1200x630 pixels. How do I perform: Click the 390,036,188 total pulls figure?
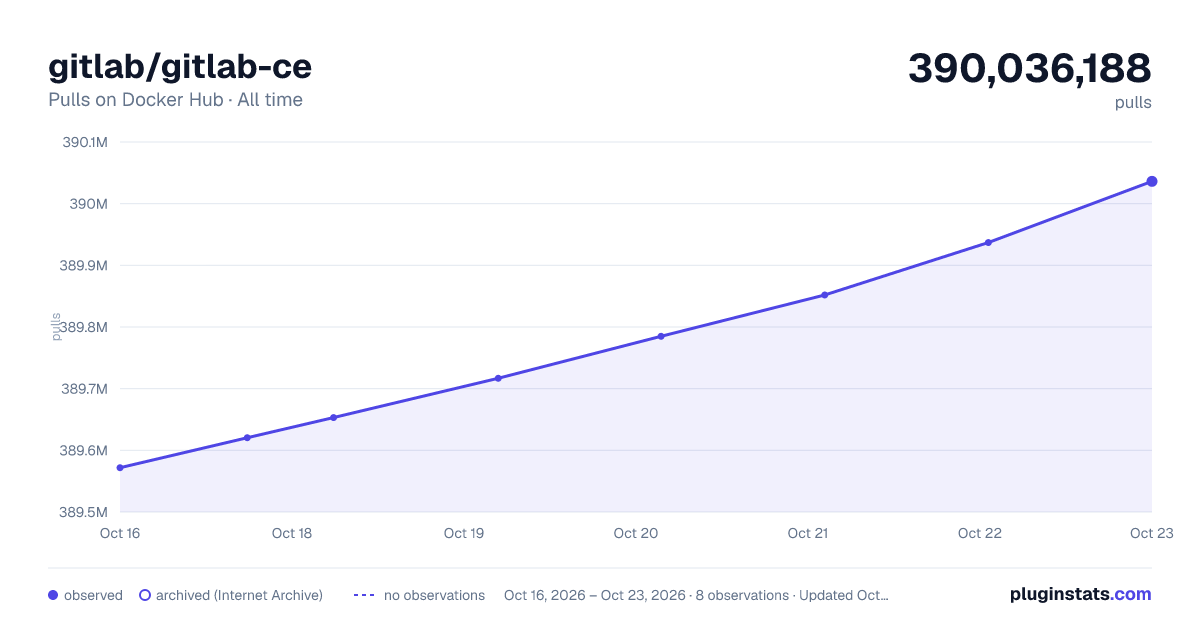point(1030,68)
